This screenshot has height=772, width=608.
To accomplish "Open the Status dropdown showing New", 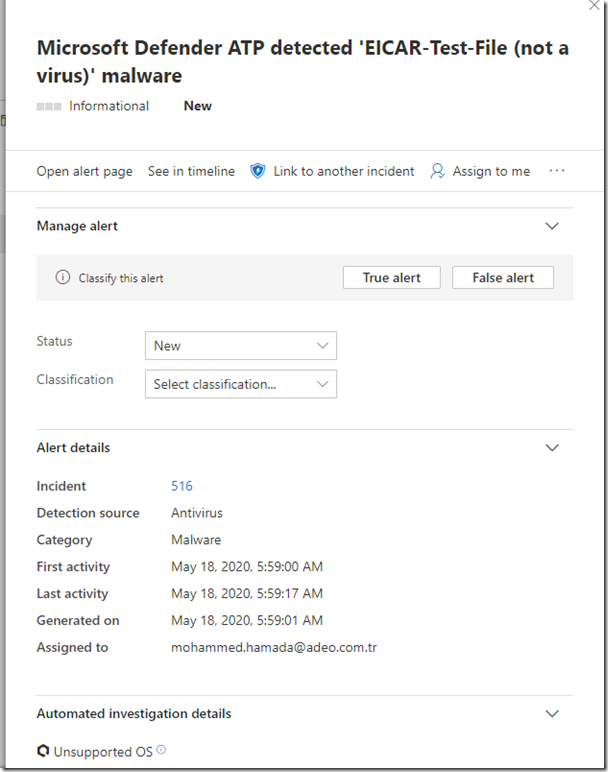I will (241, 346).
